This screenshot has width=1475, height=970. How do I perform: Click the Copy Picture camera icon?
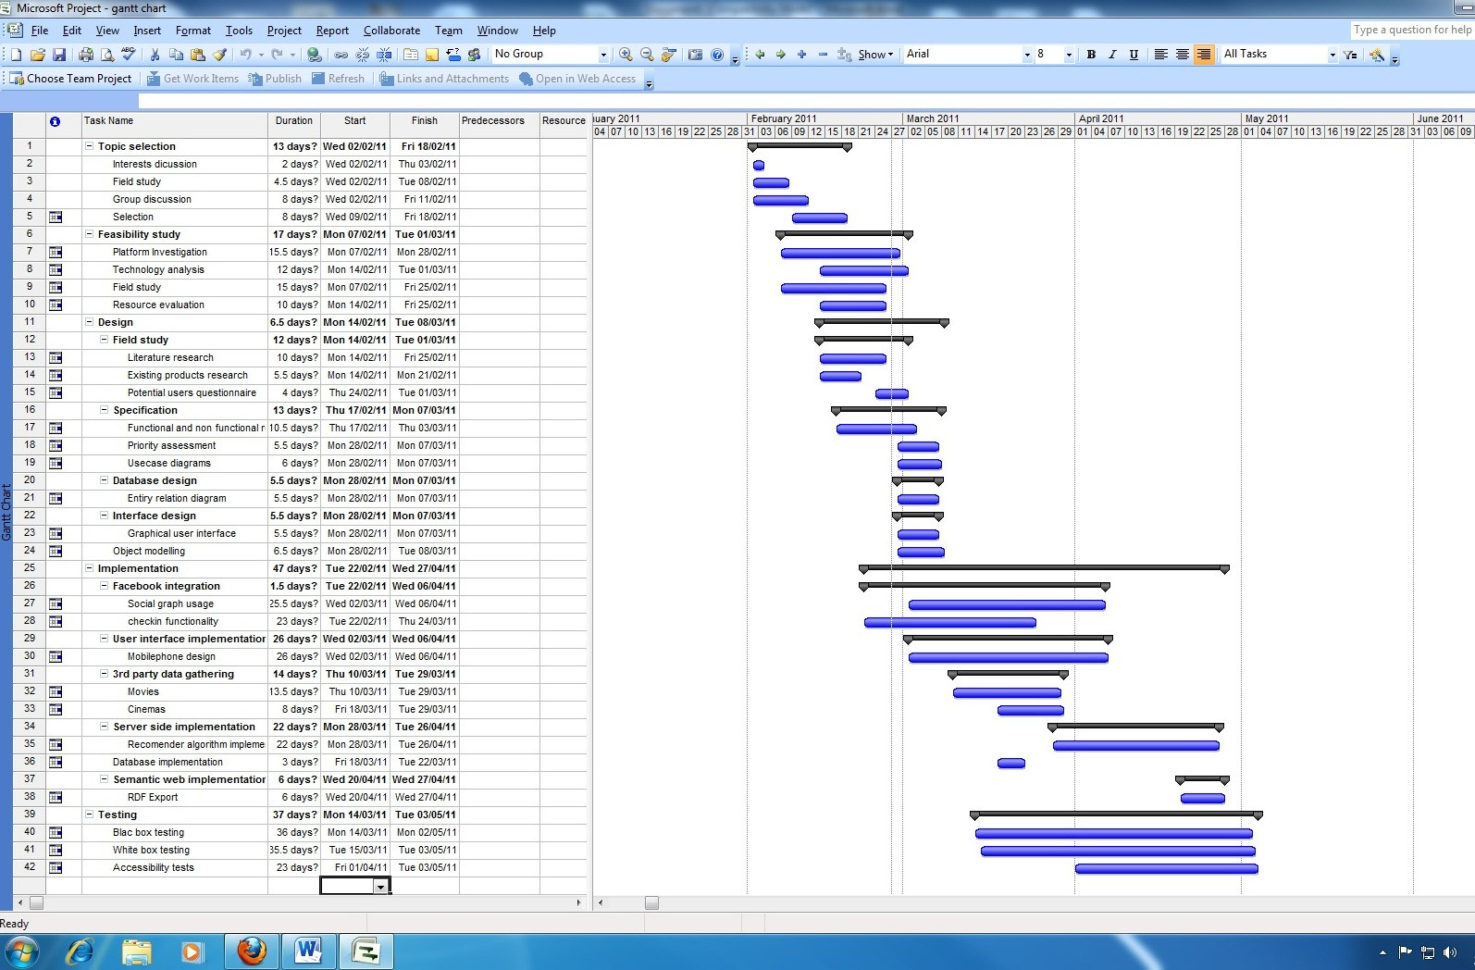695,55
